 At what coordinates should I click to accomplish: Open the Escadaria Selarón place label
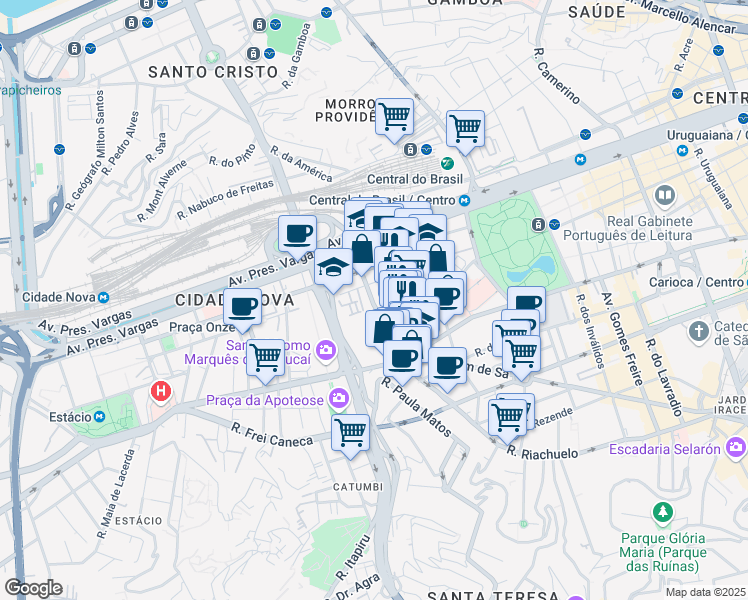[x=665, y=449]
